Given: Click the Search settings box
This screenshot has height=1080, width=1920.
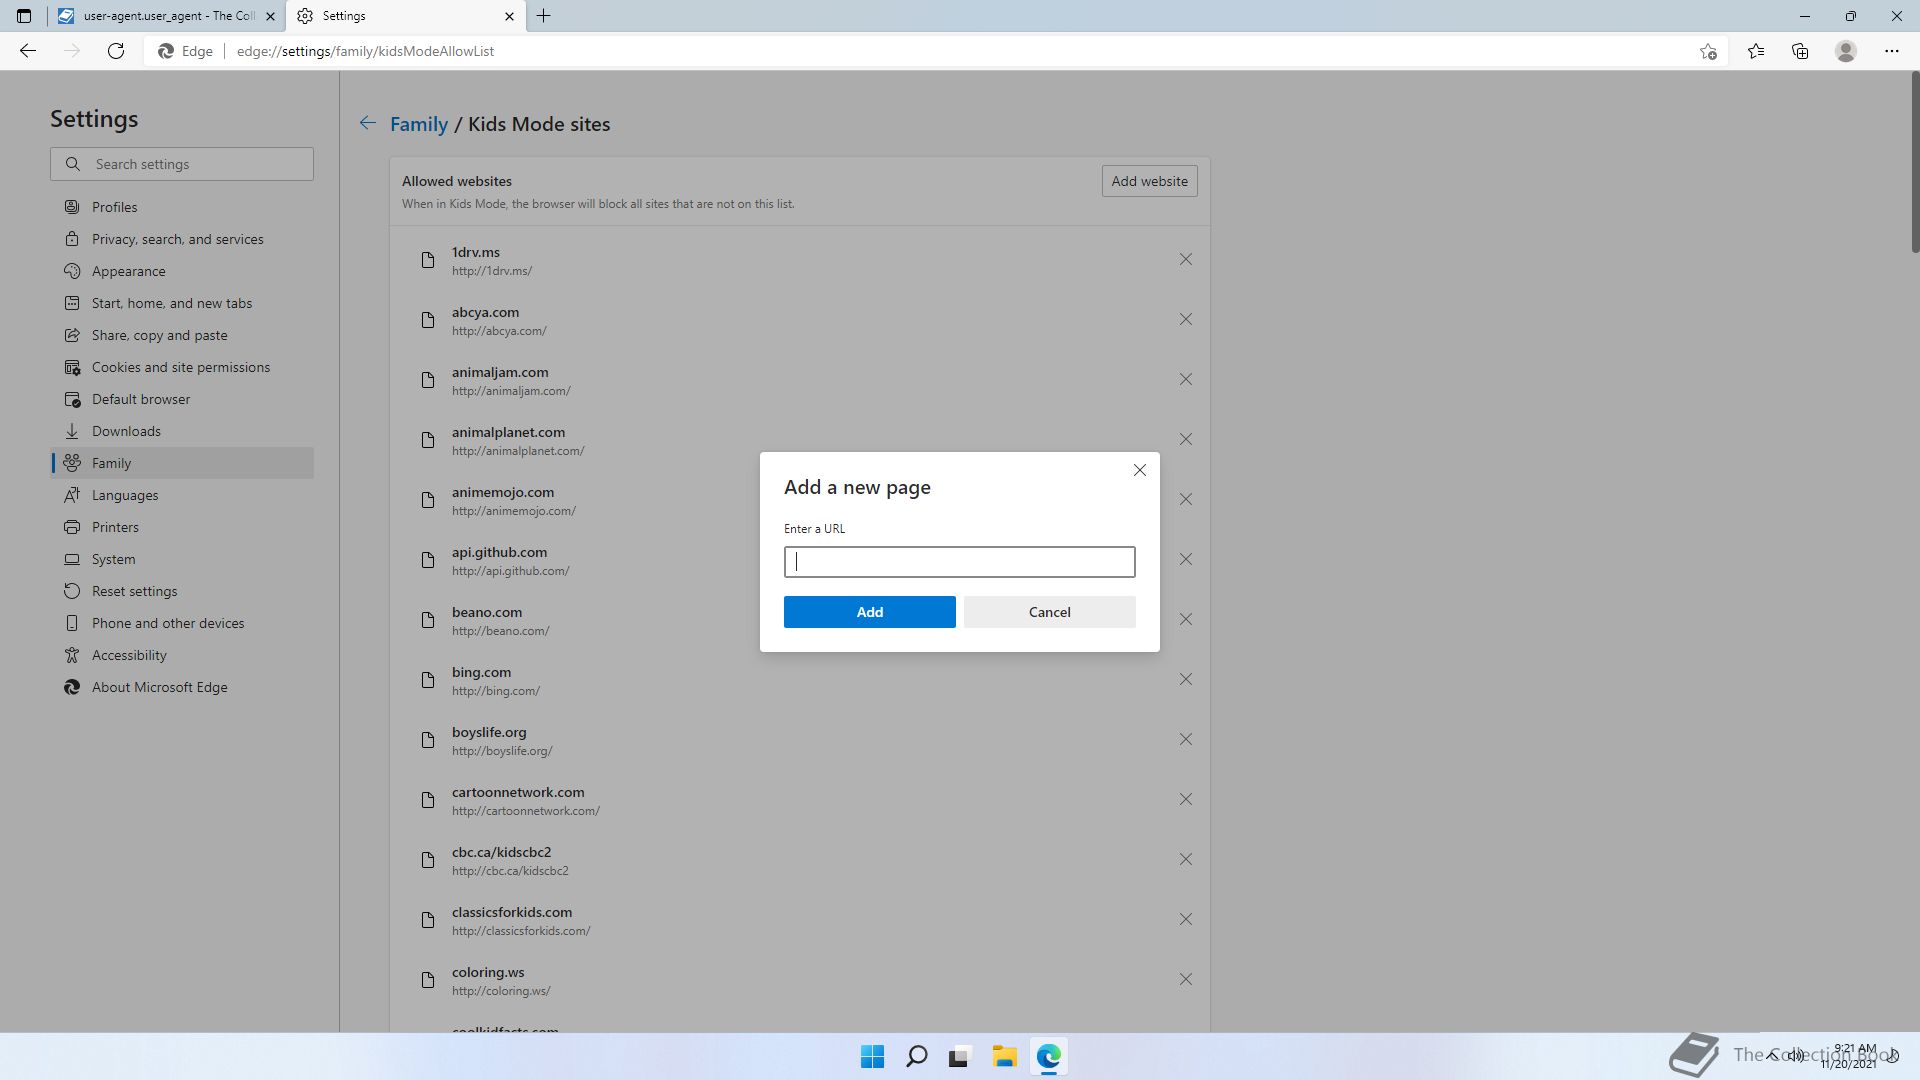Looking at the screenshot, I should (182, 164).
